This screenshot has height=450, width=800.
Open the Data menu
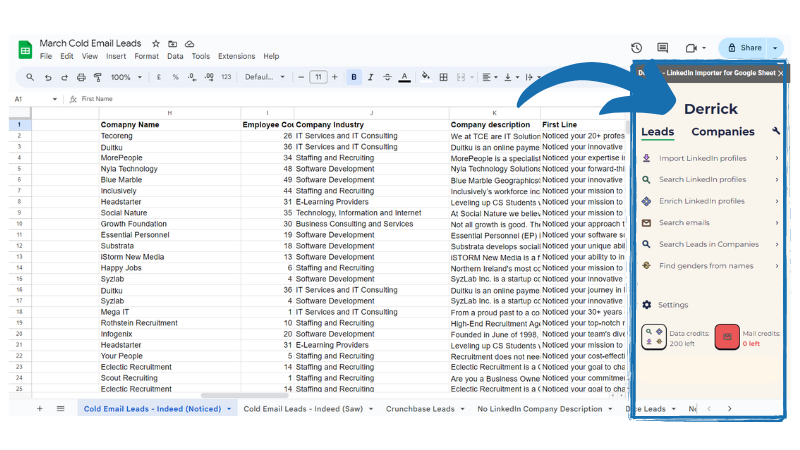point(175,57)
